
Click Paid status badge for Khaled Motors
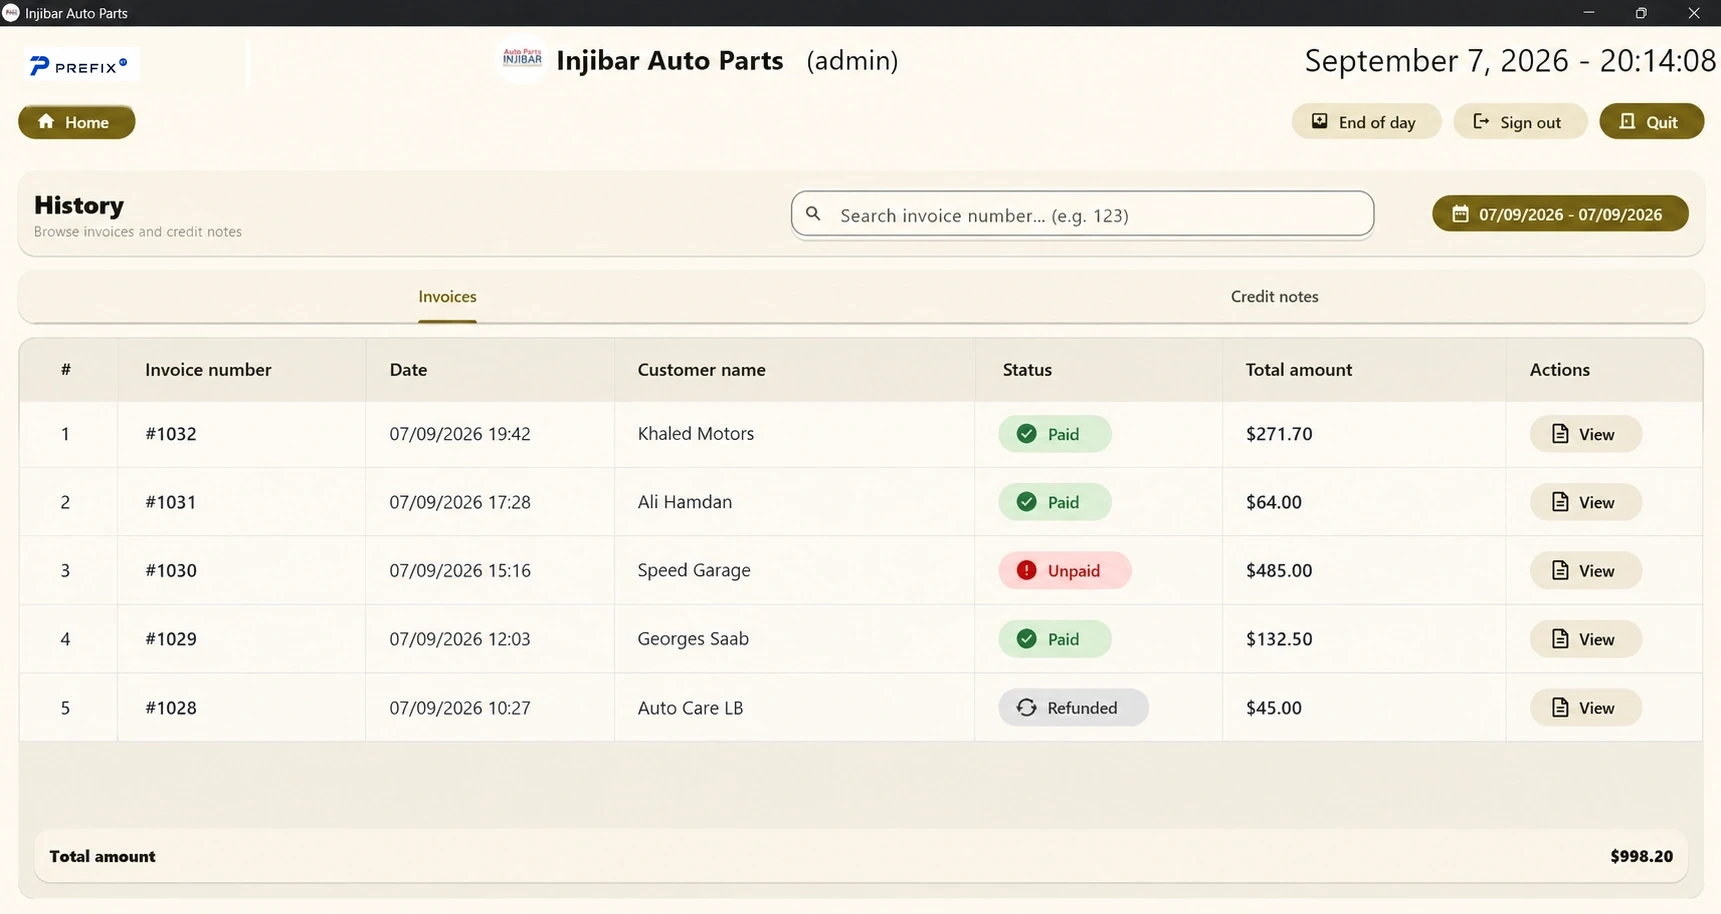(1054, 434)
